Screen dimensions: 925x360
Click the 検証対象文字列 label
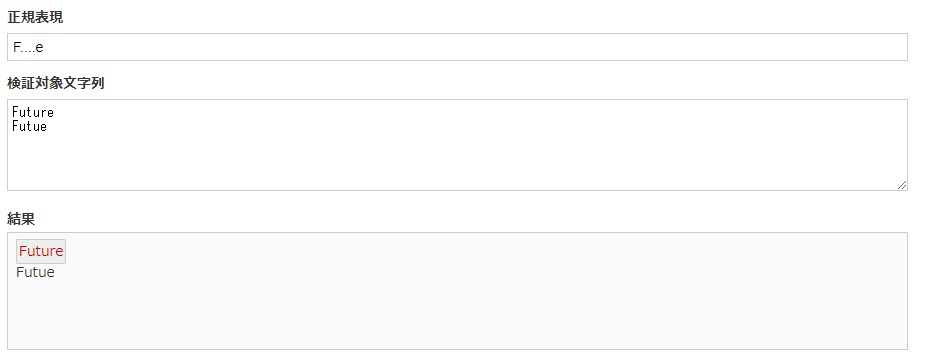pos(56,83)
